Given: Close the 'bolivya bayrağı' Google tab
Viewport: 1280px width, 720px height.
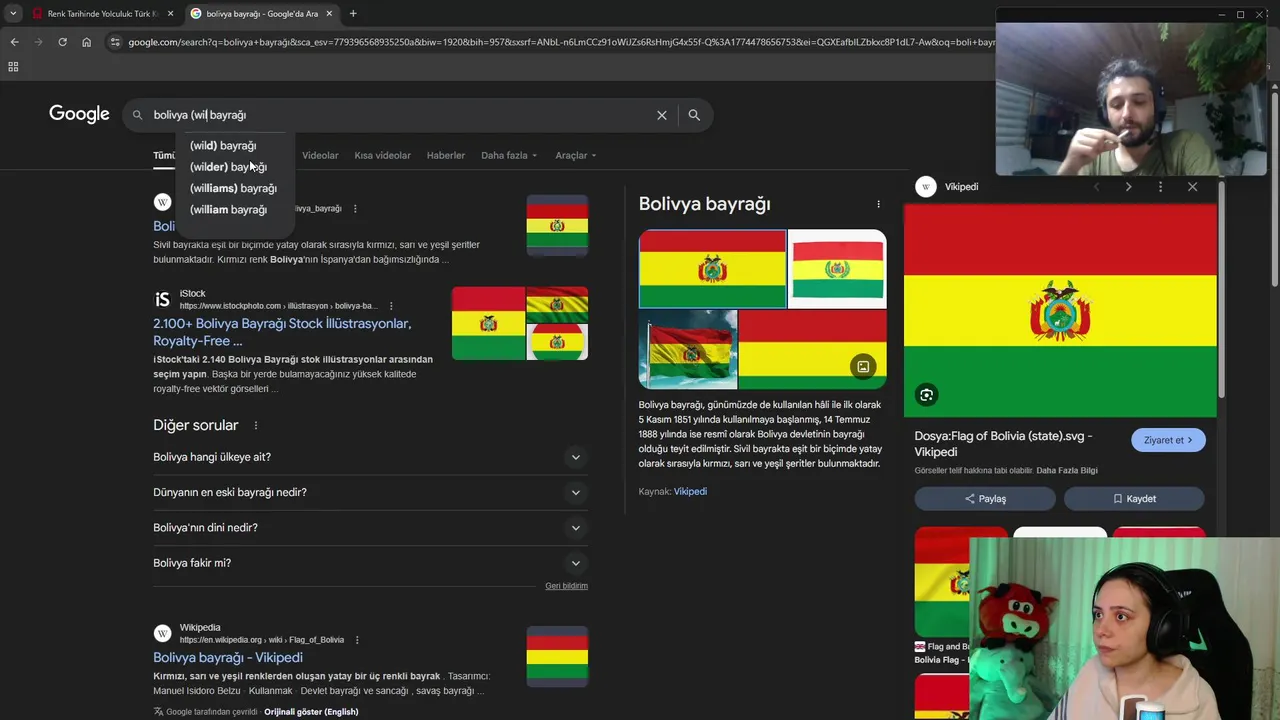Looking at the screenshot, I should click(x=329, y=14).
